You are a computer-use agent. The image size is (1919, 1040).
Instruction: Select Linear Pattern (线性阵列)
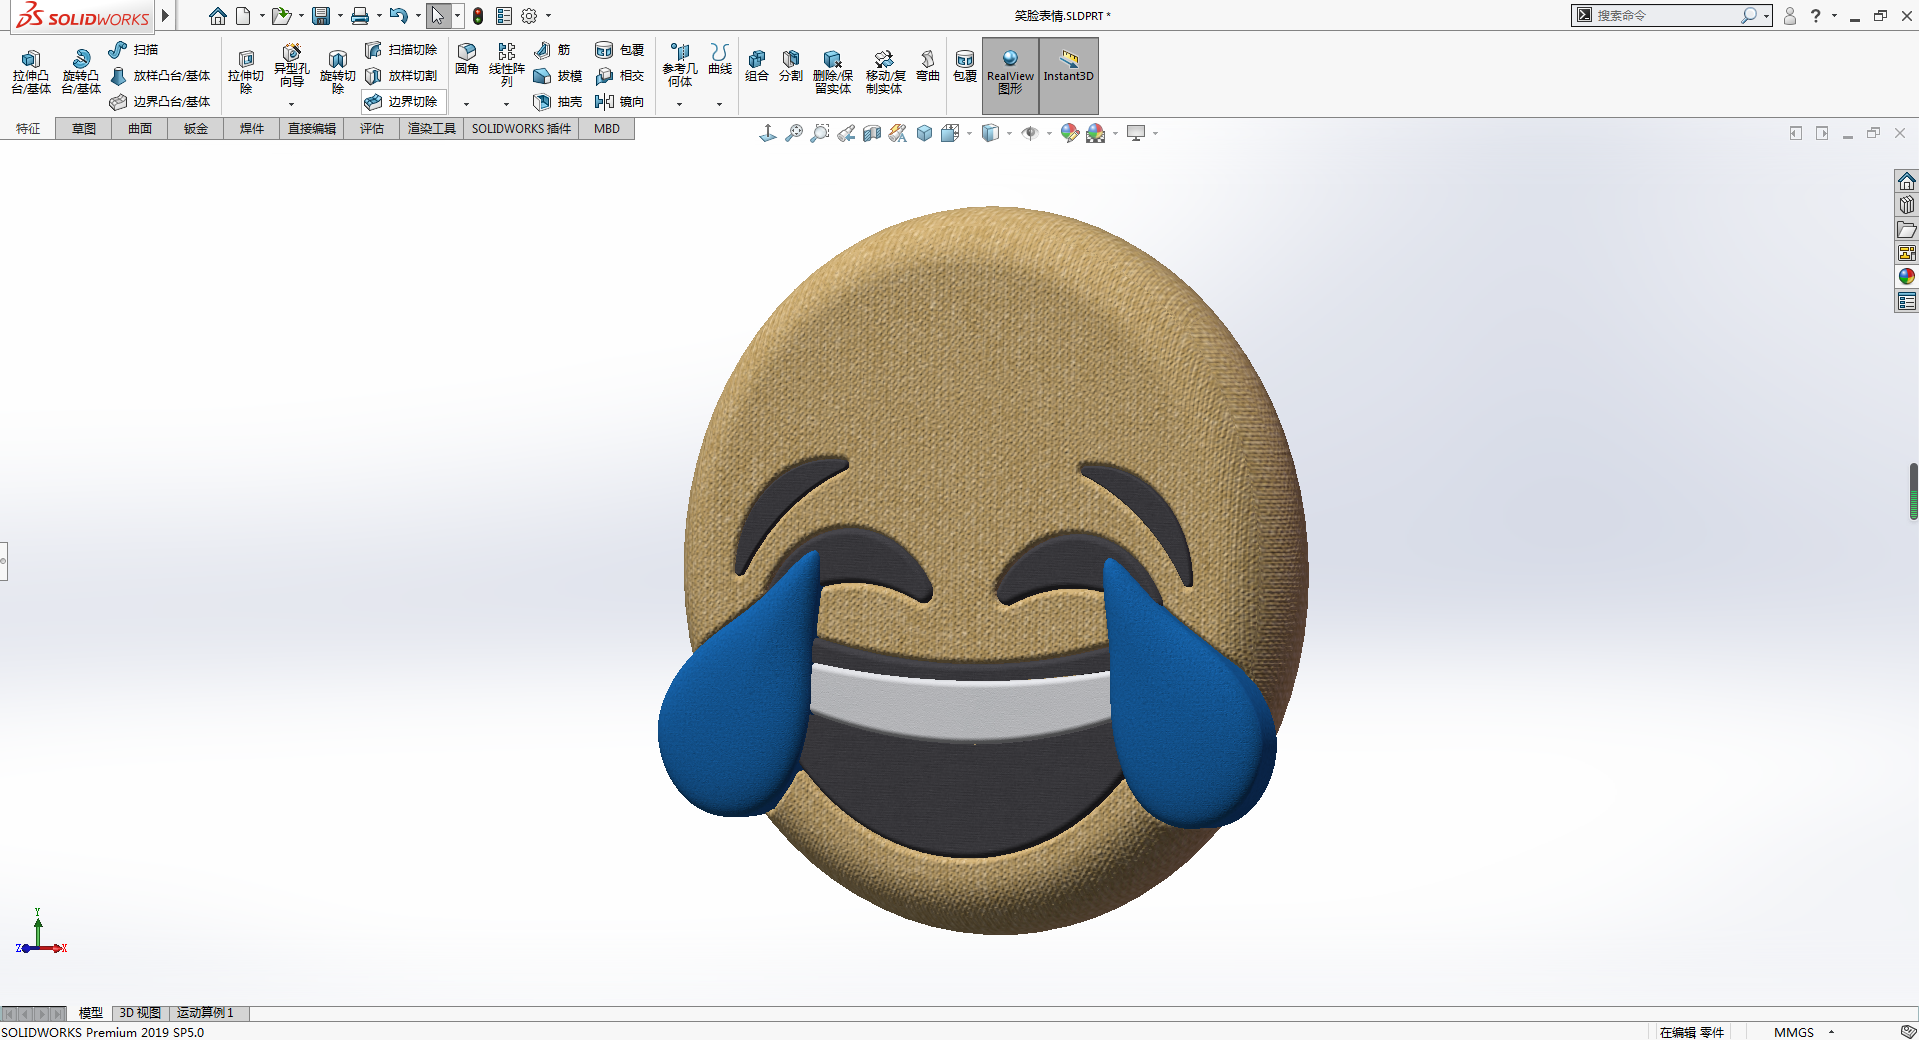[507, 65]
